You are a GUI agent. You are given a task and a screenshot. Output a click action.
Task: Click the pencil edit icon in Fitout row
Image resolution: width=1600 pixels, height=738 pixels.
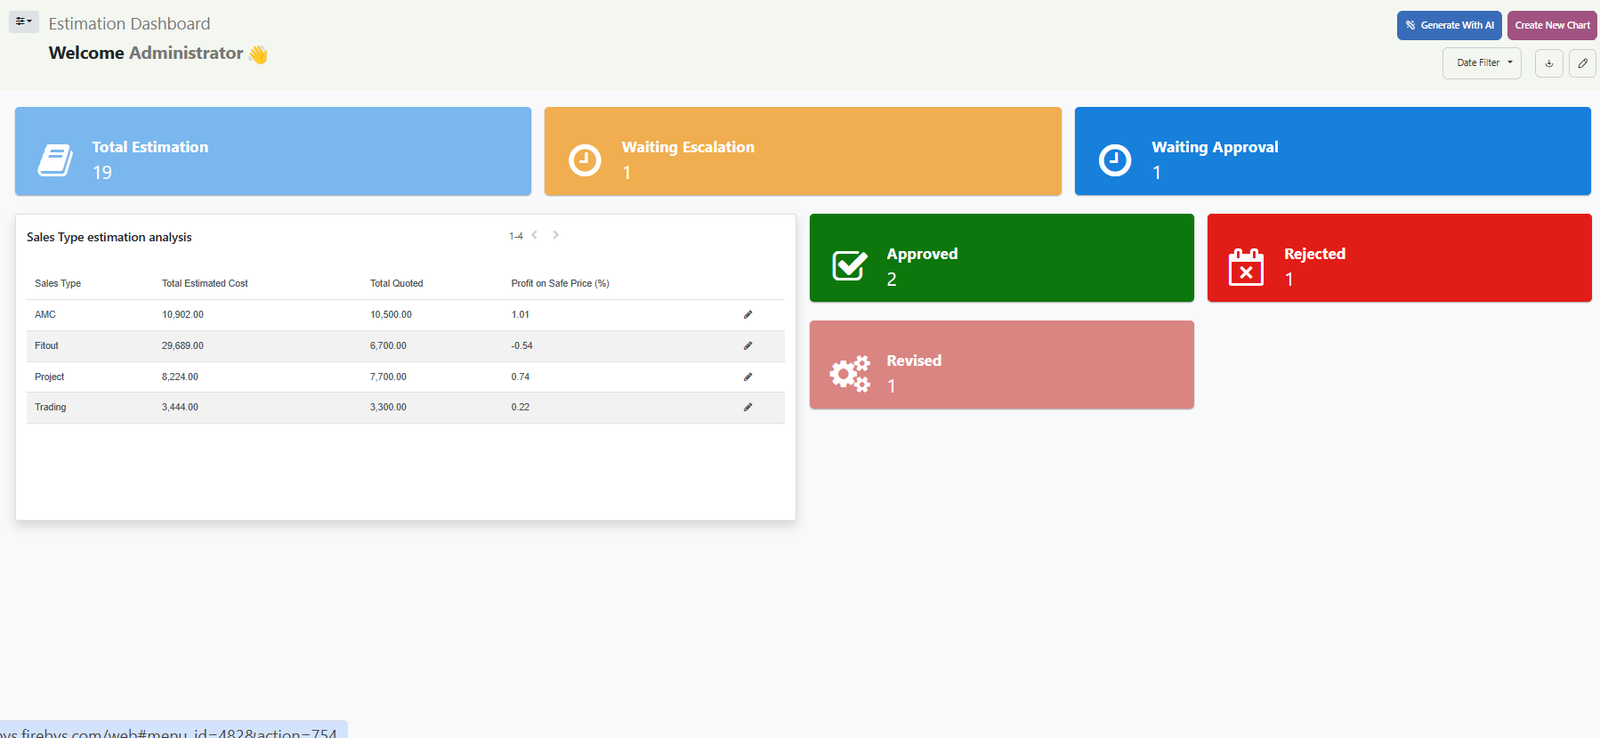[x=747, y=346]
